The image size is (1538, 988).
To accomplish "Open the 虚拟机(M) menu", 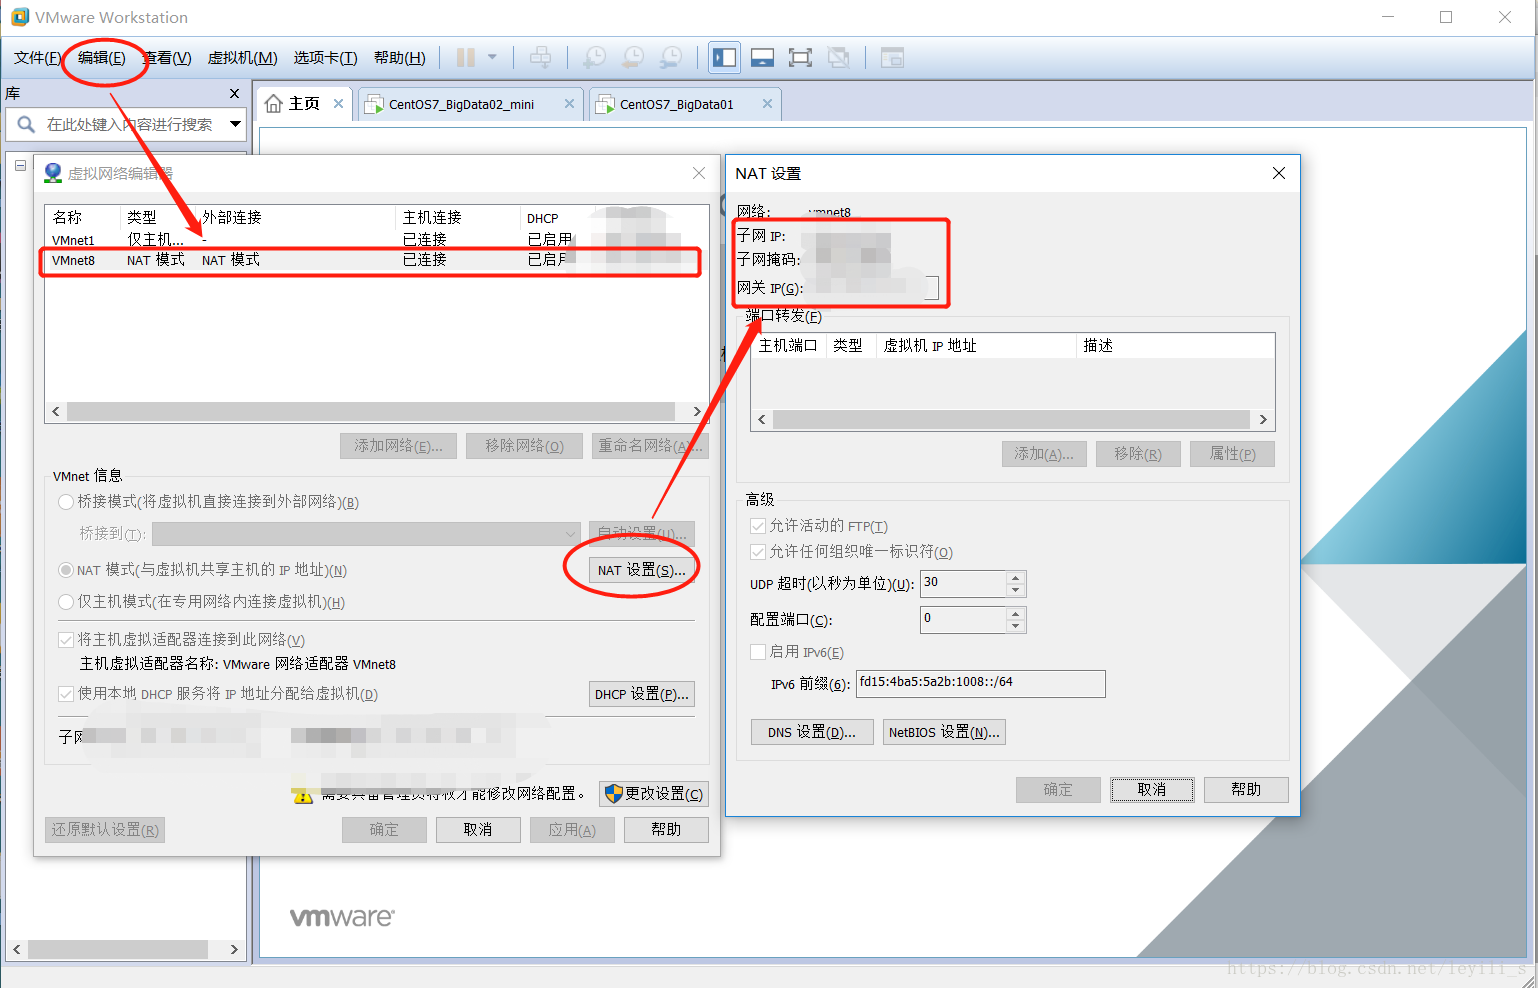I will 242,58.
